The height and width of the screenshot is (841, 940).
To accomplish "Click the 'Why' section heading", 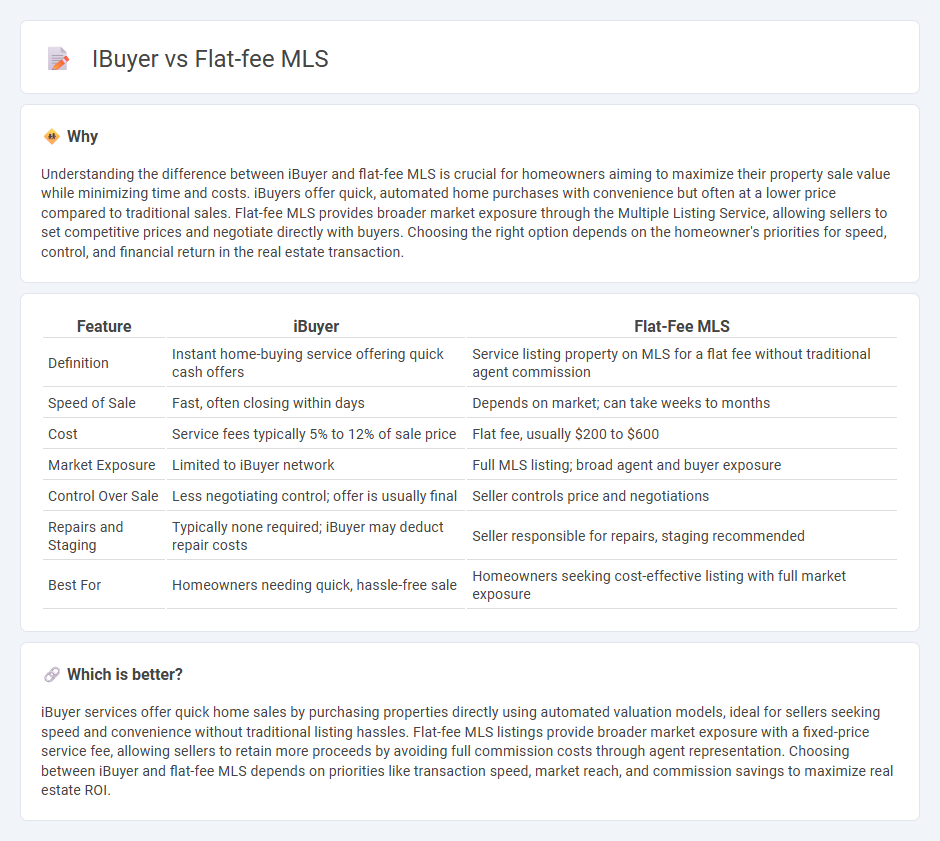I will click(x=82, y=137).
